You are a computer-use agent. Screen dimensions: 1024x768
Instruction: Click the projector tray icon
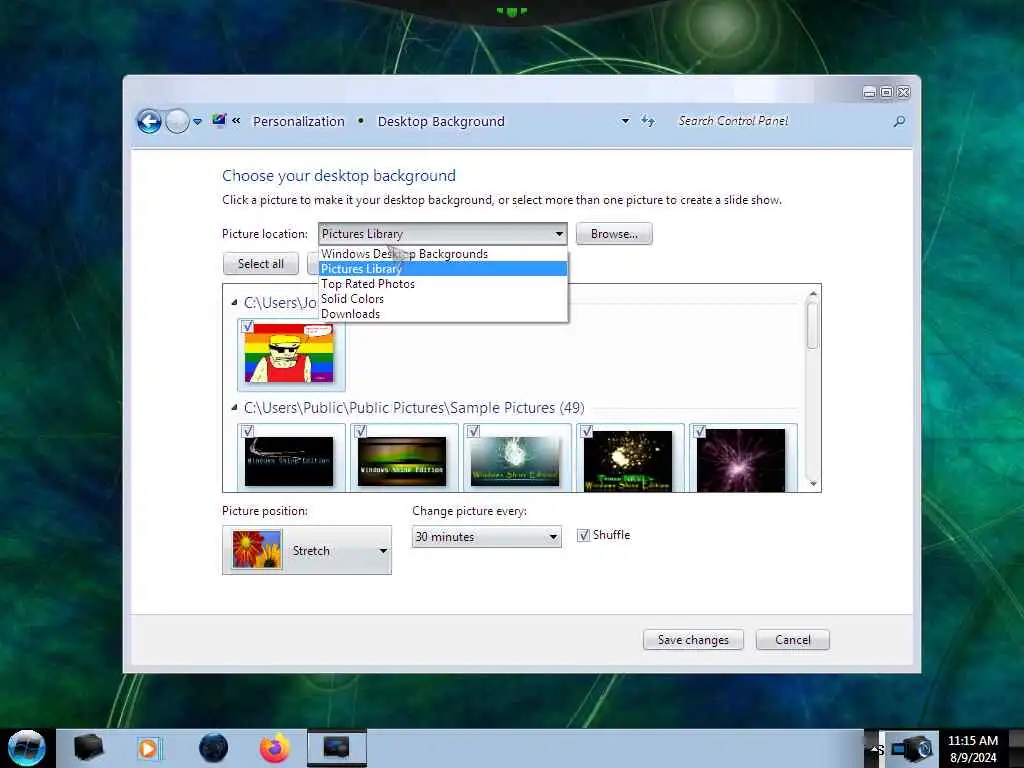pos(912,748)
